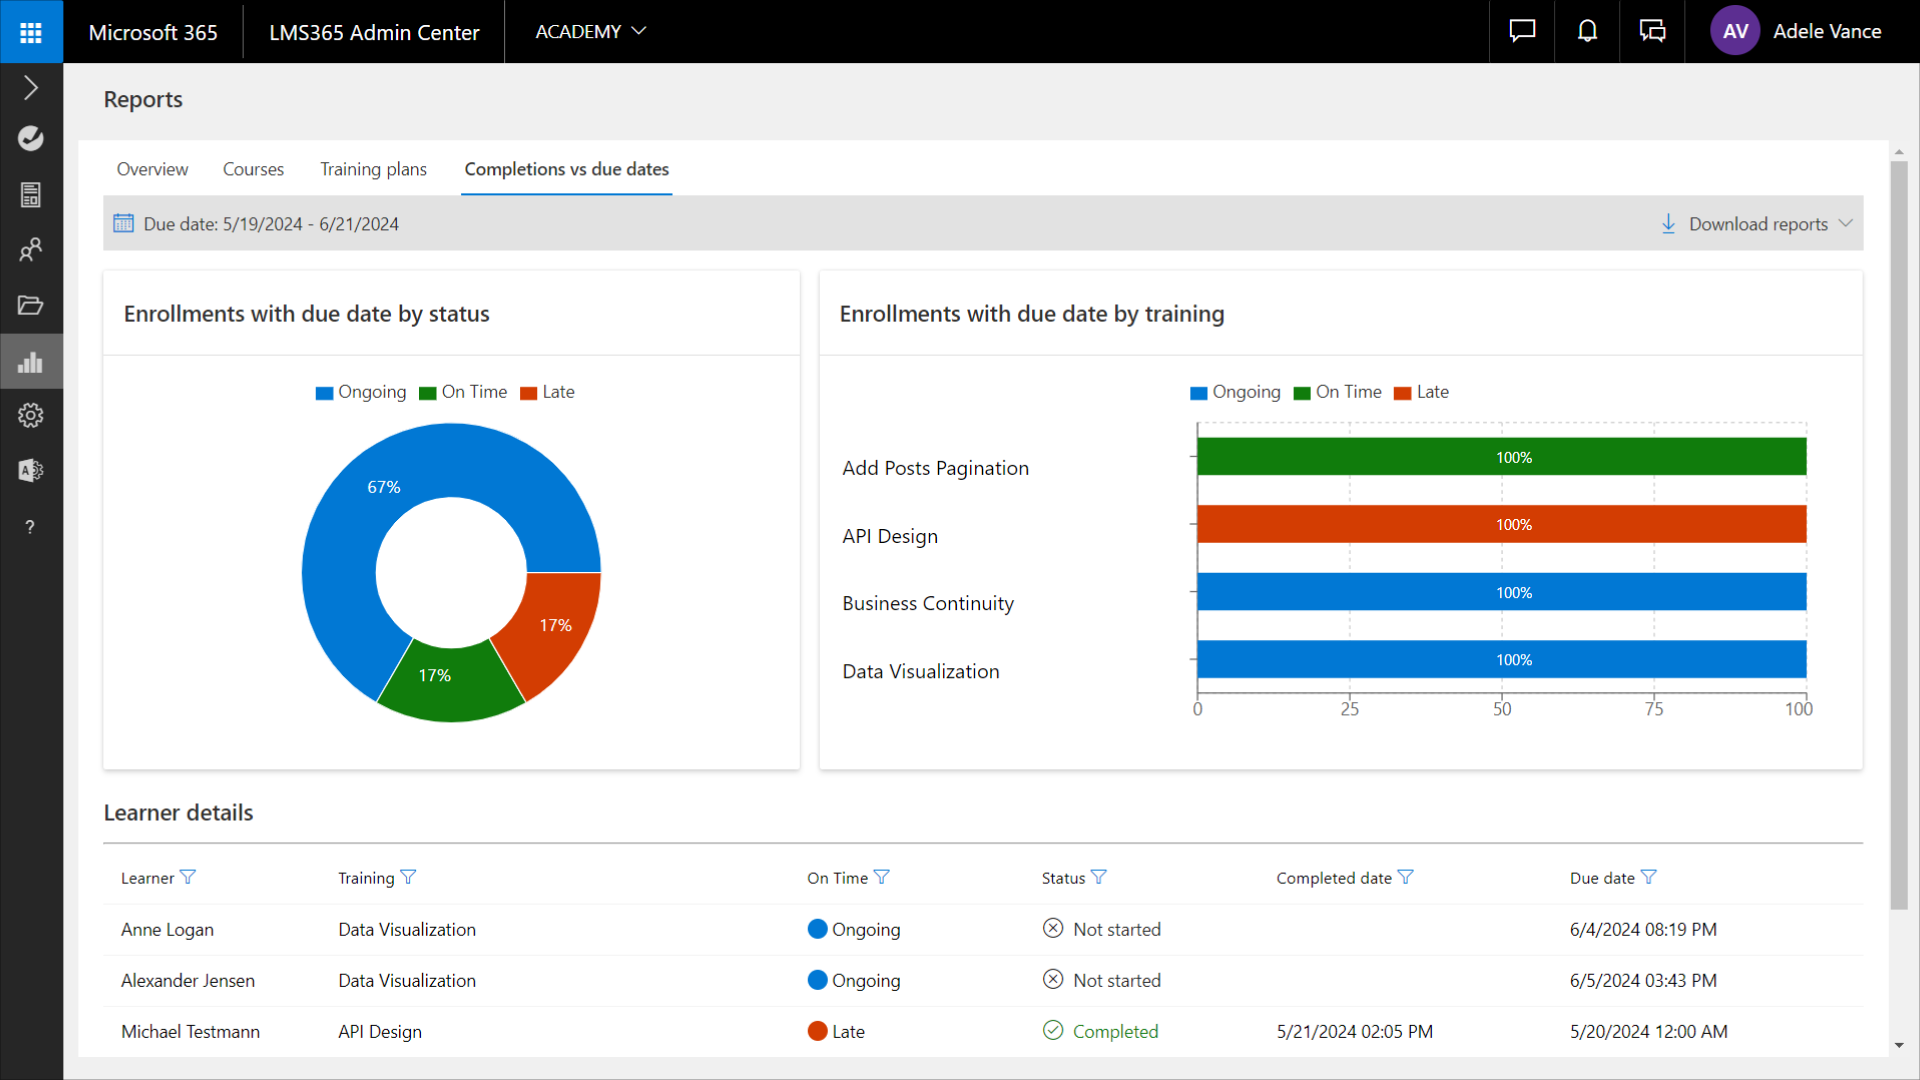The height and width of the screenshot is (1080, 1920).
Task: Switch to the Training plans tab
Action: (x=373, y=169)
